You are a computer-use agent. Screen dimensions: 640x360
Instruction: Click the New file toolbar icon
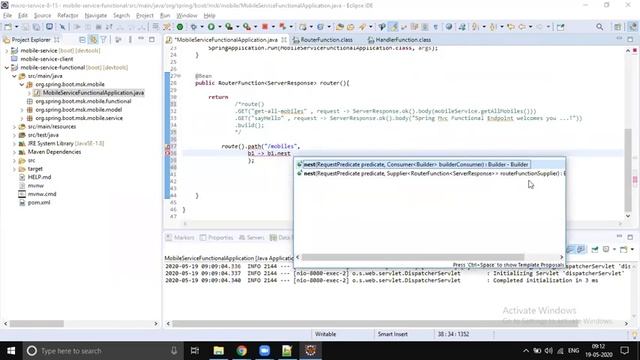tap(8, 27)
